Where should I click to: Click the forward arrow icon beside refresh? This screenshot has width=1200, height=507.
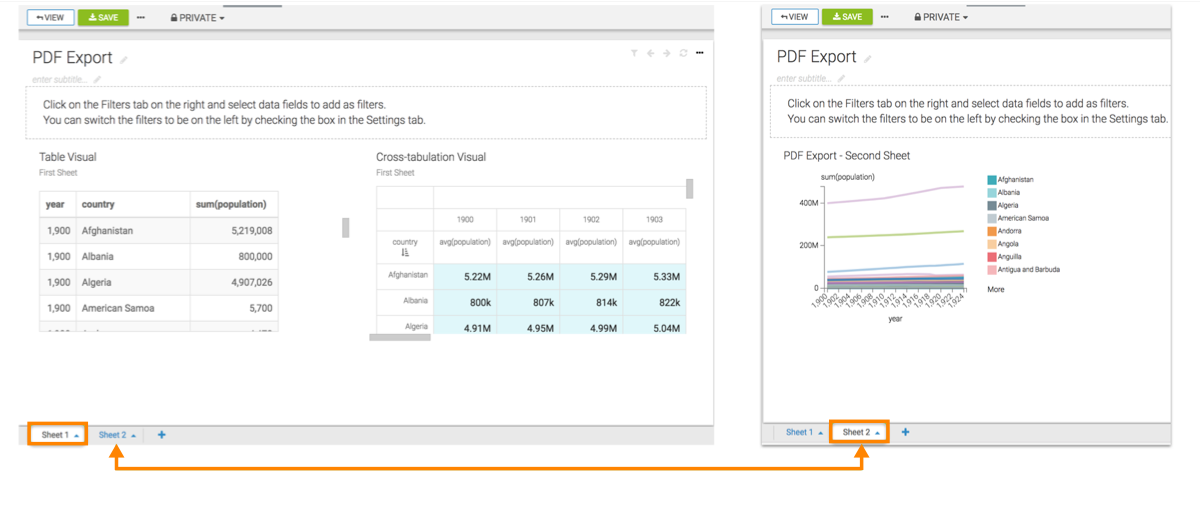click(666, 54)
